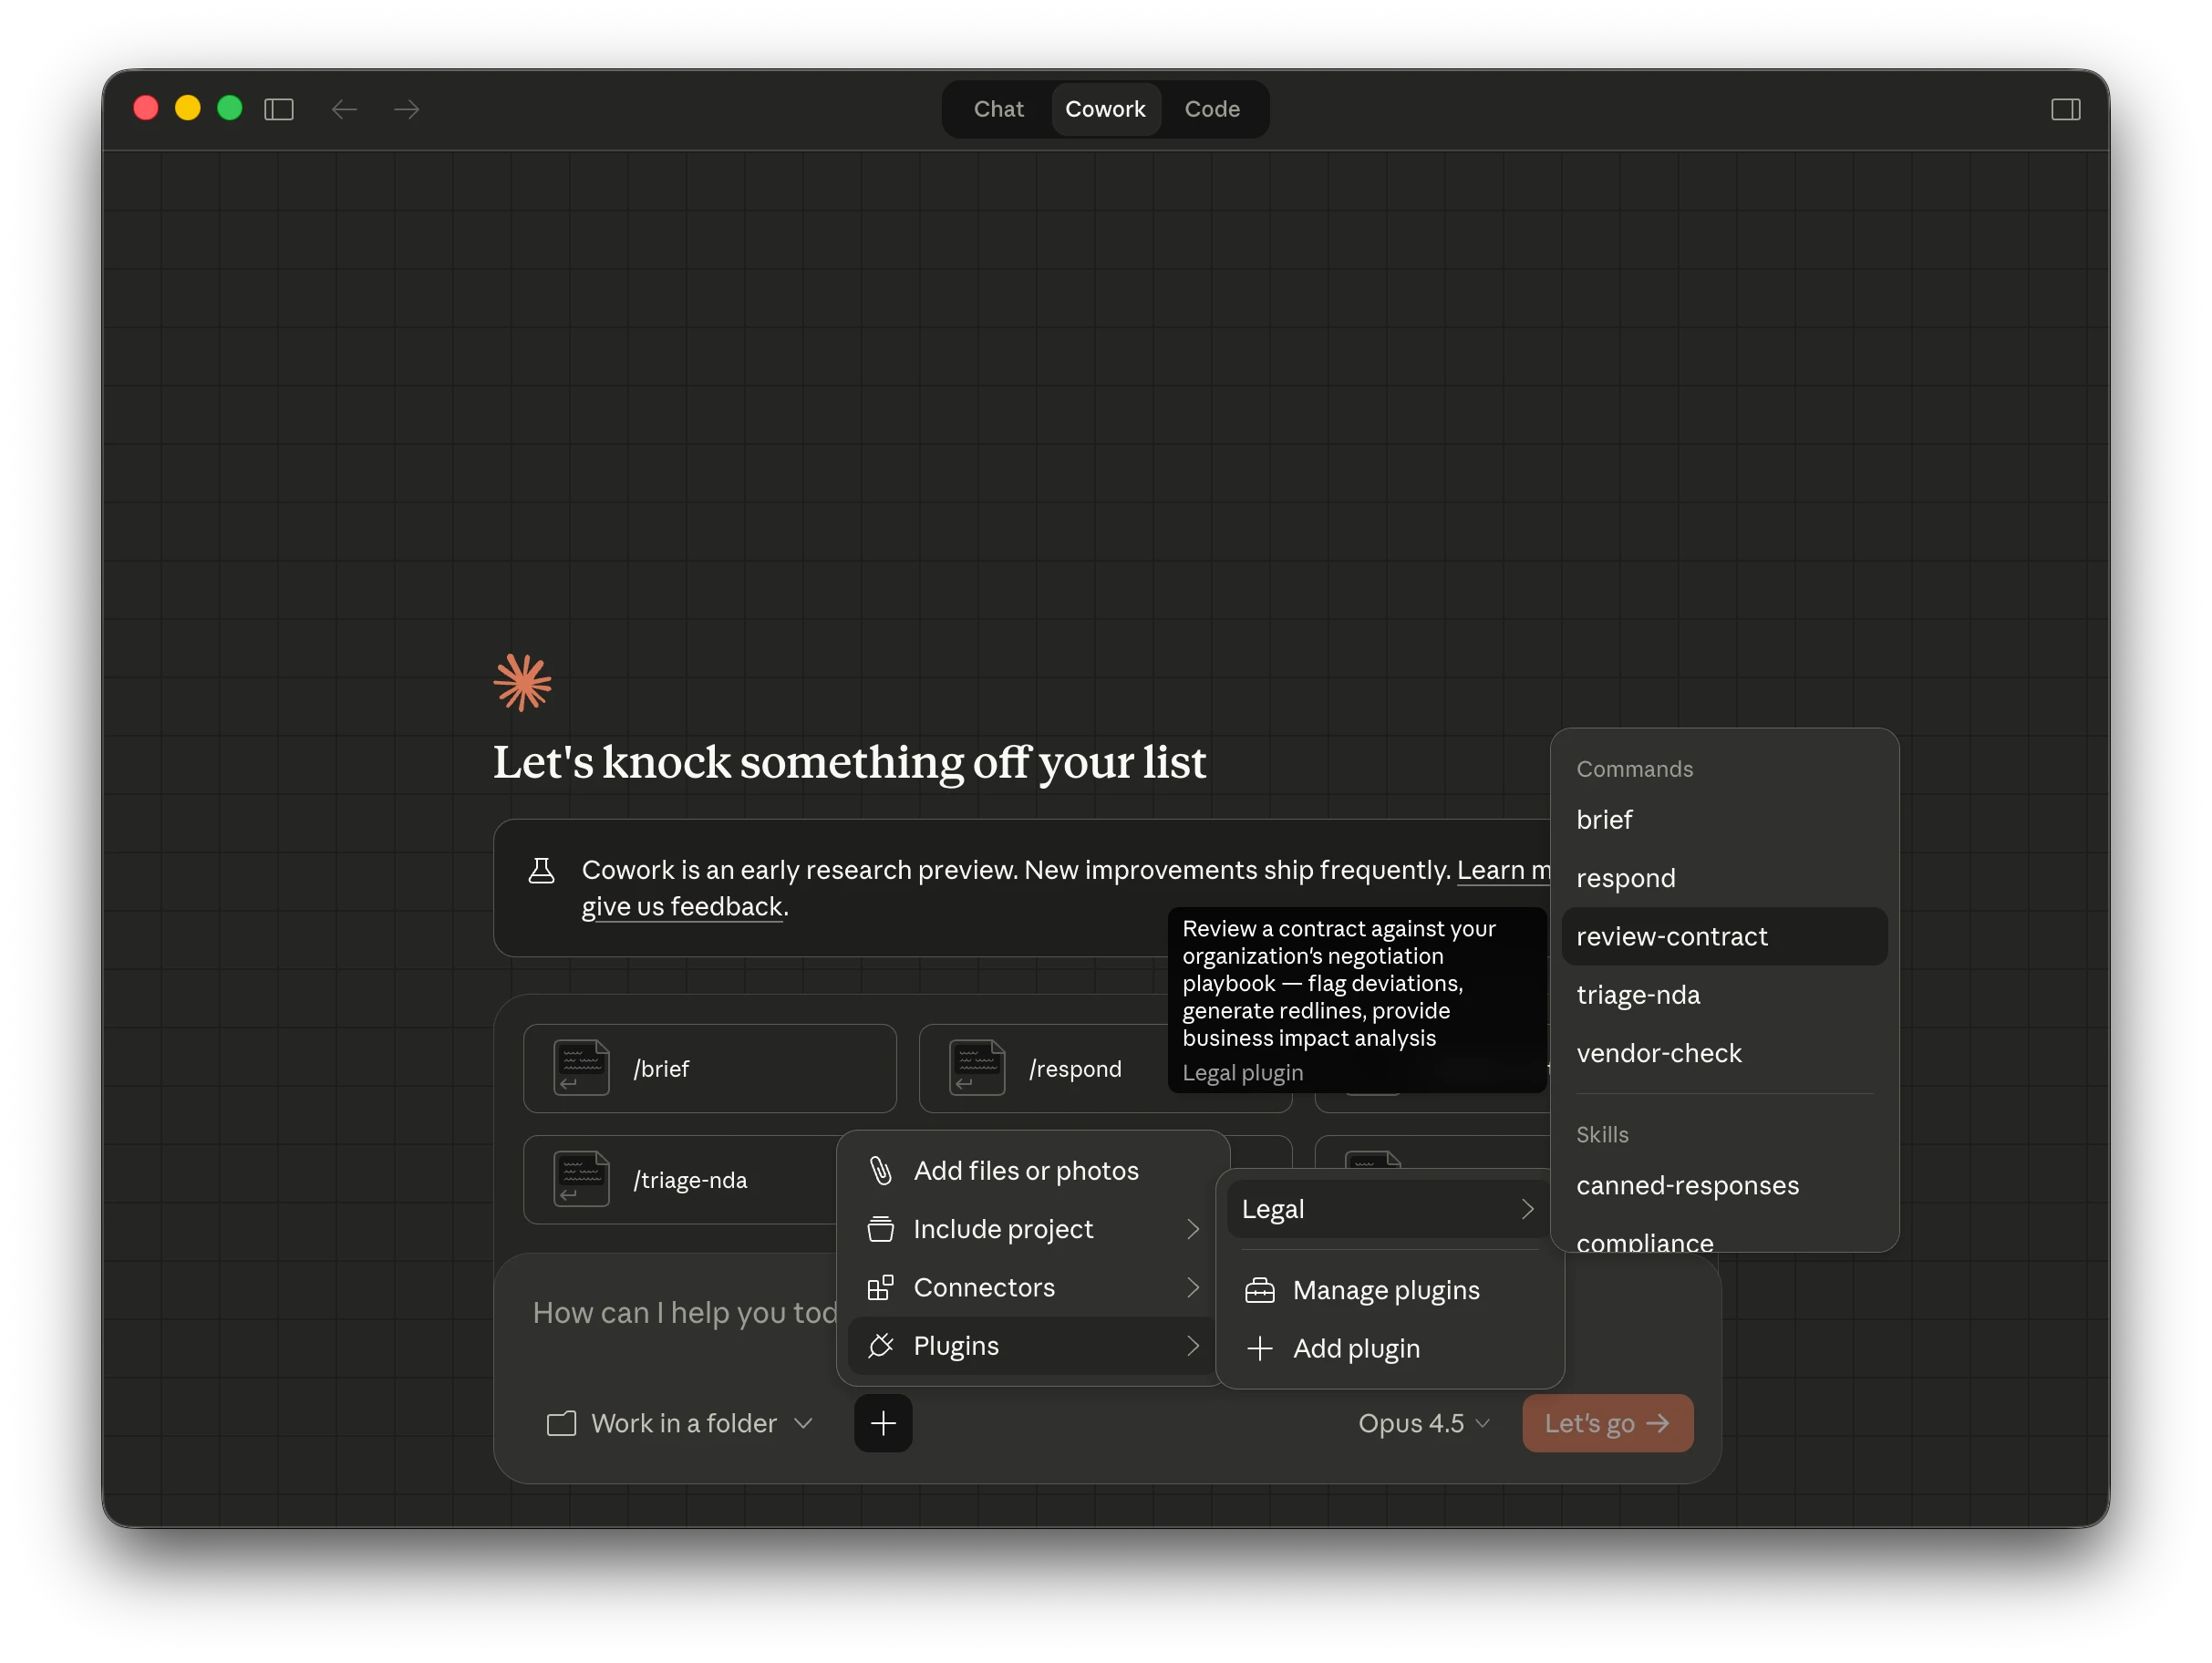Click the Manage plugins toolbox icon
This screenshot has width=2212, height=1663.
pyautogui.click(x=1259, y=1290)
